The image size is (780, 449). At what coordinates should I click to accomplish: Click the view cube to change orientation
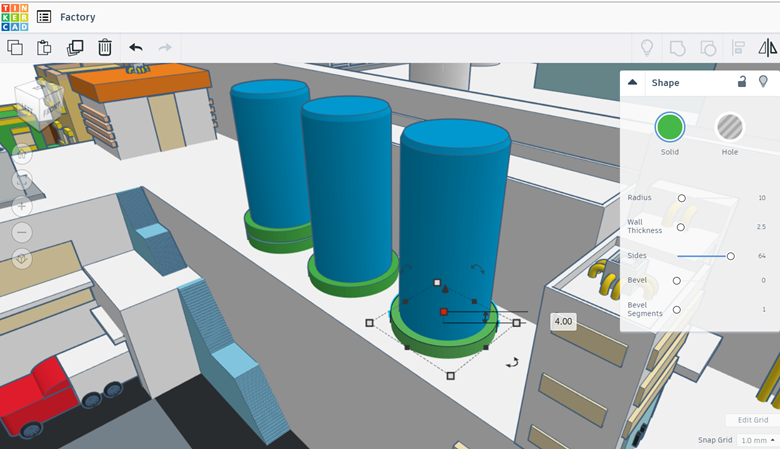(x=40, y=102)
